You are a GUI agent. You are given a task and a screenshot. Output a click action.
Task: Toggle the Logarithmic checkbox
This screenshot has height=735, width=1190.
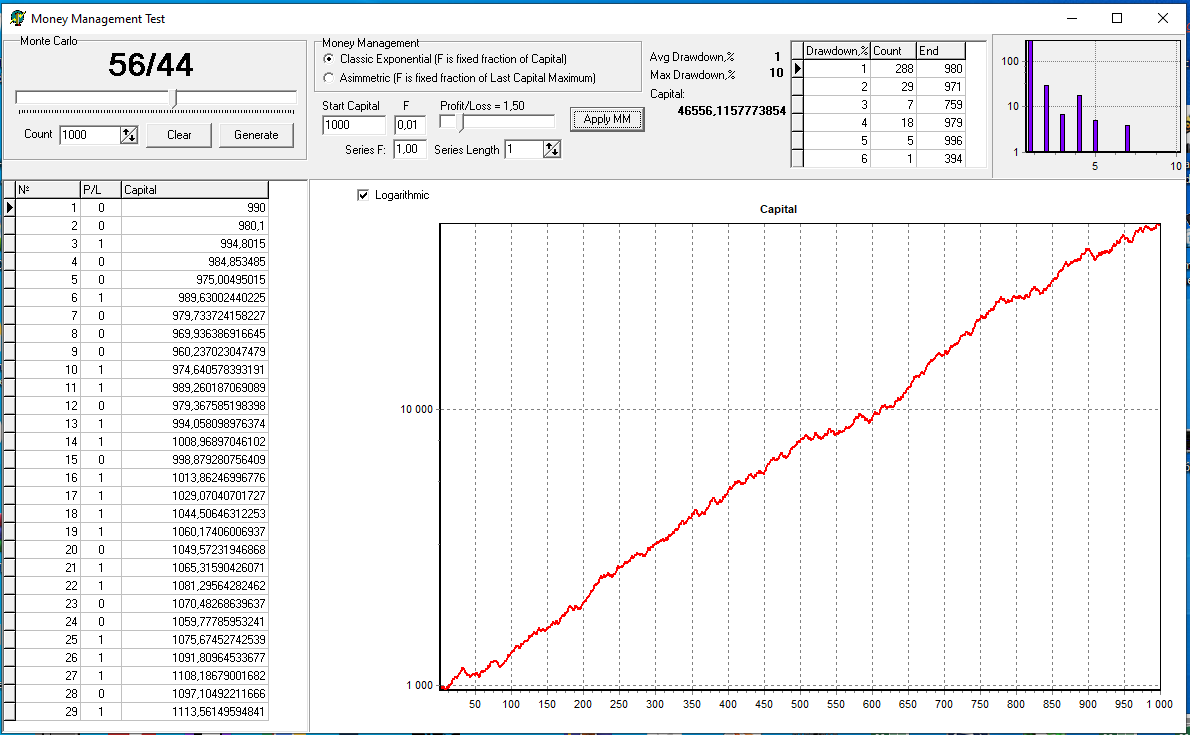point(363,195)
